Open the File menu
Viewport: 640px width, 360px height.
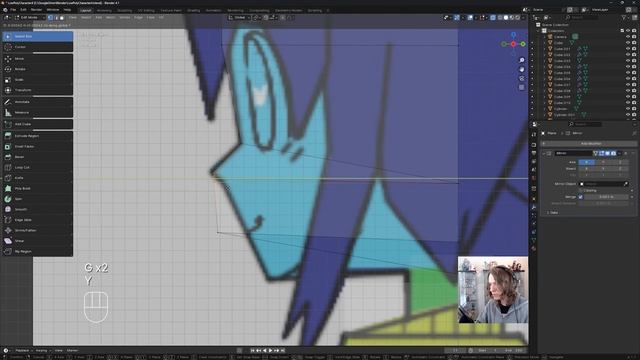13,10
